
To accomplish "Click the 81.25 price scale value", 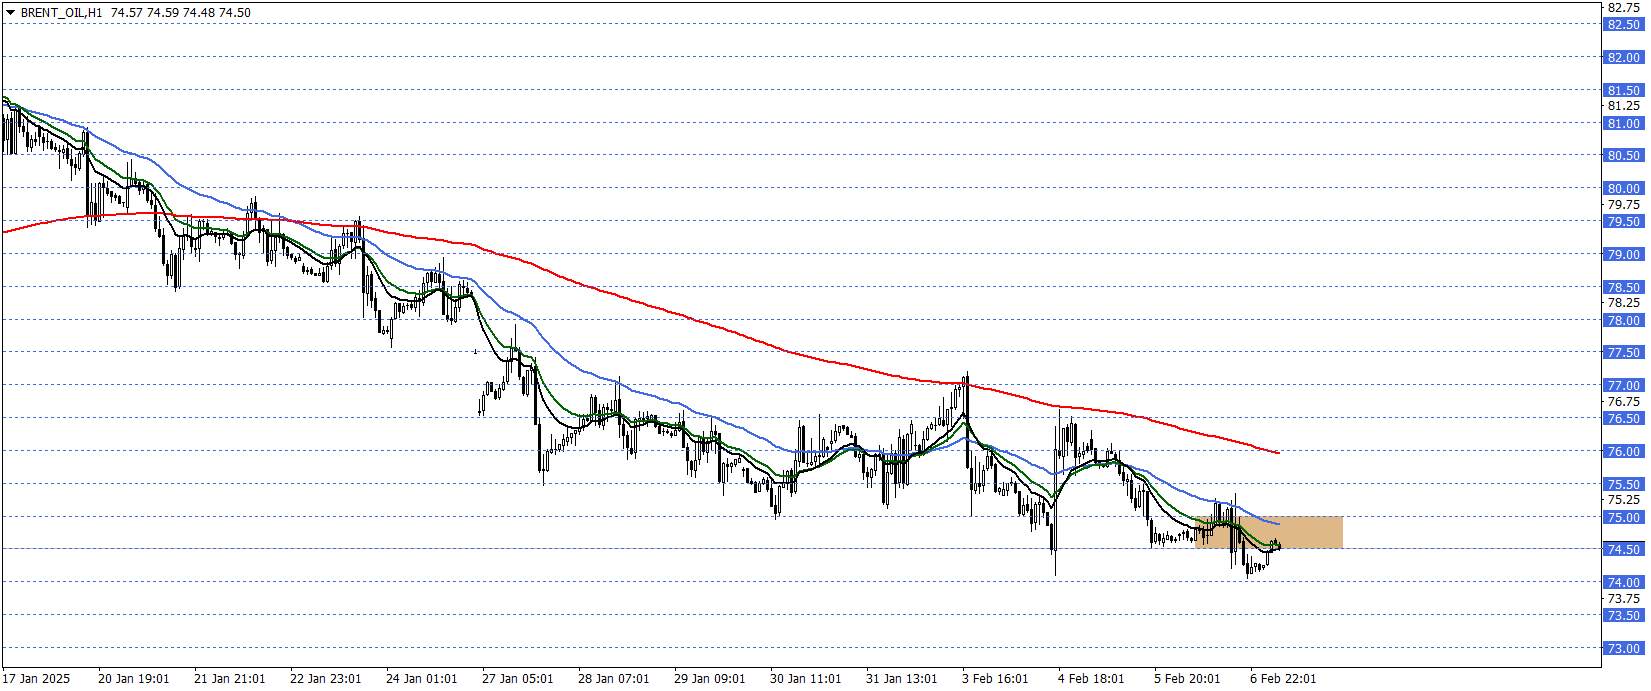I will click(1624, 105).
